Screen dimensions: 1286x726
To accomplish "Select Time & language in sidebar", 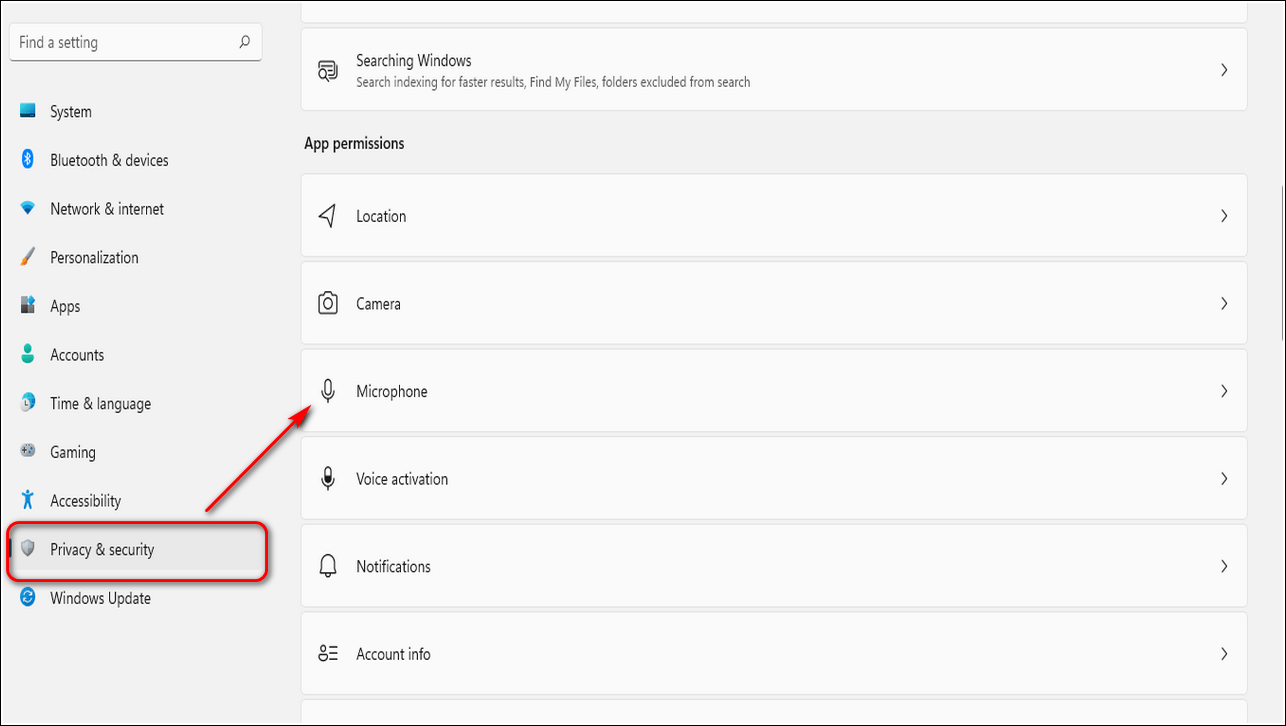I will [100, 404].
